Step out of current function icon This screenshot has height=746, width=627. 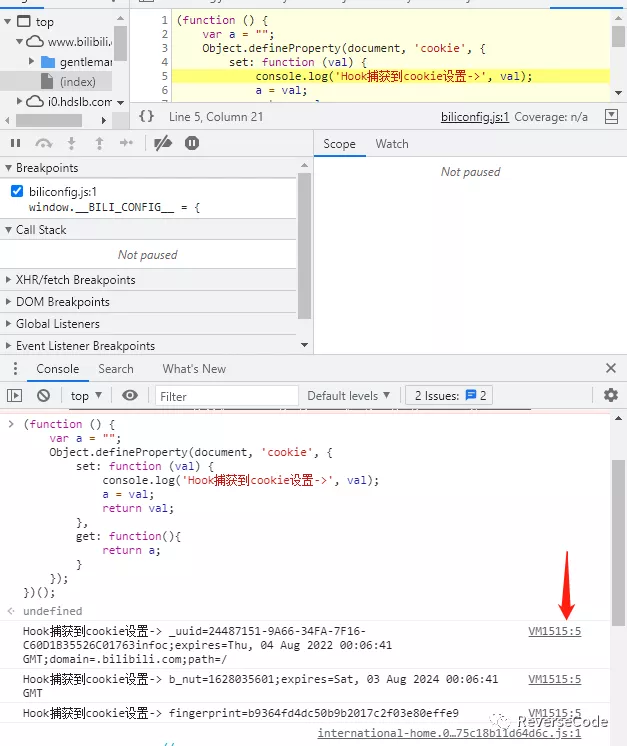[x=99, y=143]
